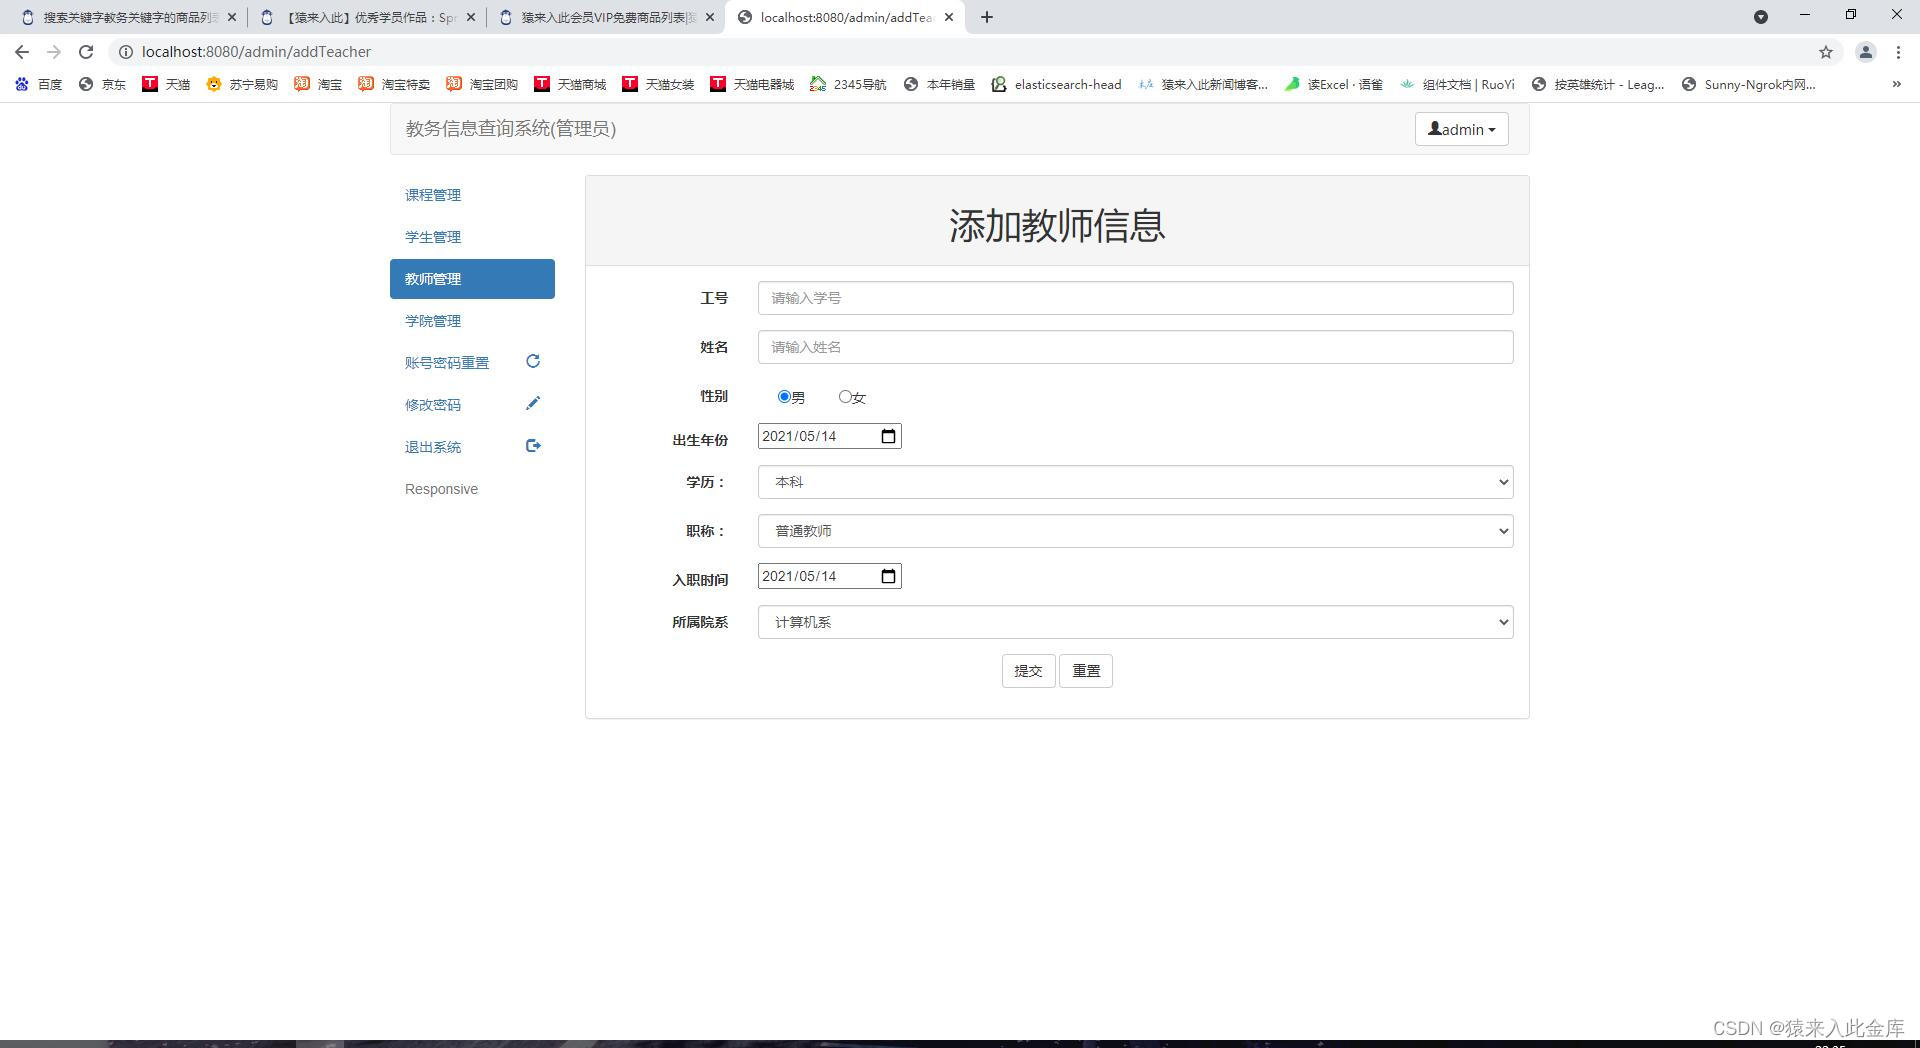Open Chrome three-dot menu

pos(1898,52)
